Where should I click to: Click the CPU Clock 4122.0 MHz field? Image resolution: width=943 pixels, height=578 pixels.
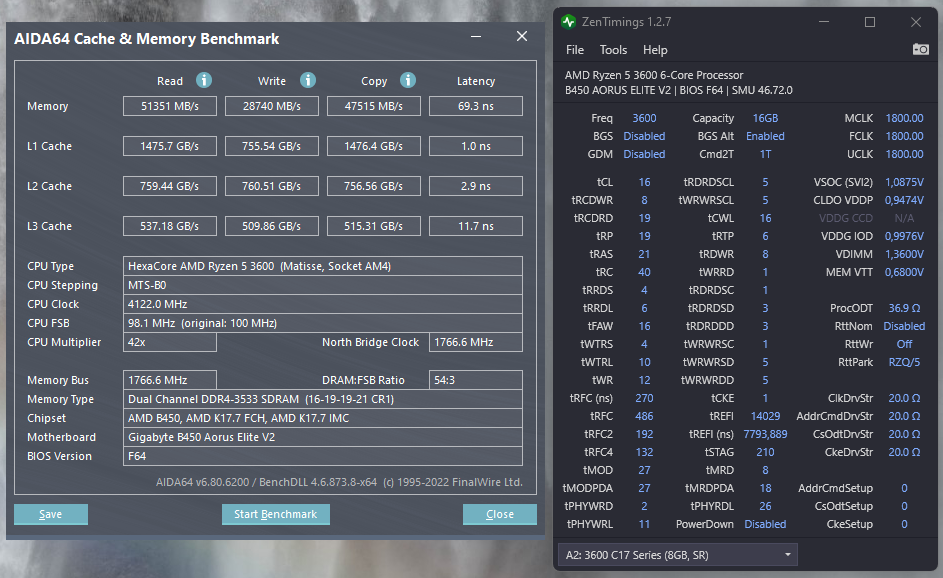(x=323, y=304)
